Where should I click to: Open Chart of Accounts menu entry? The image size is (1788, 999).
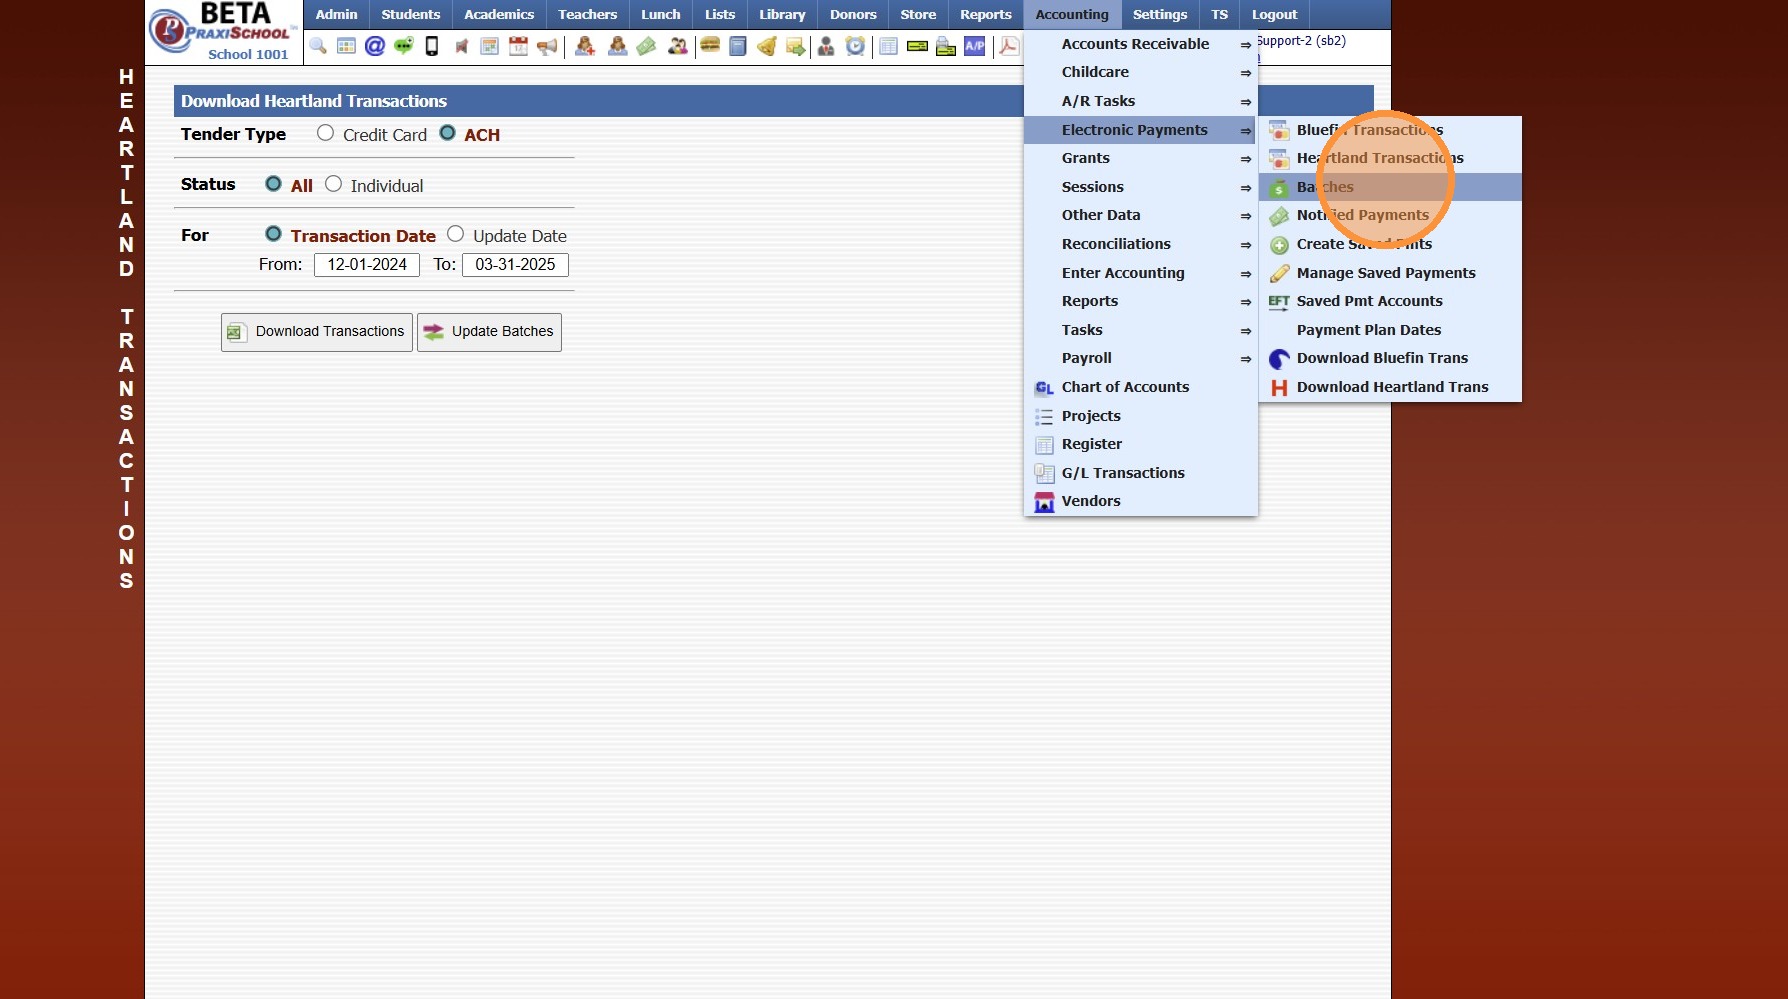coord(1140,387)
